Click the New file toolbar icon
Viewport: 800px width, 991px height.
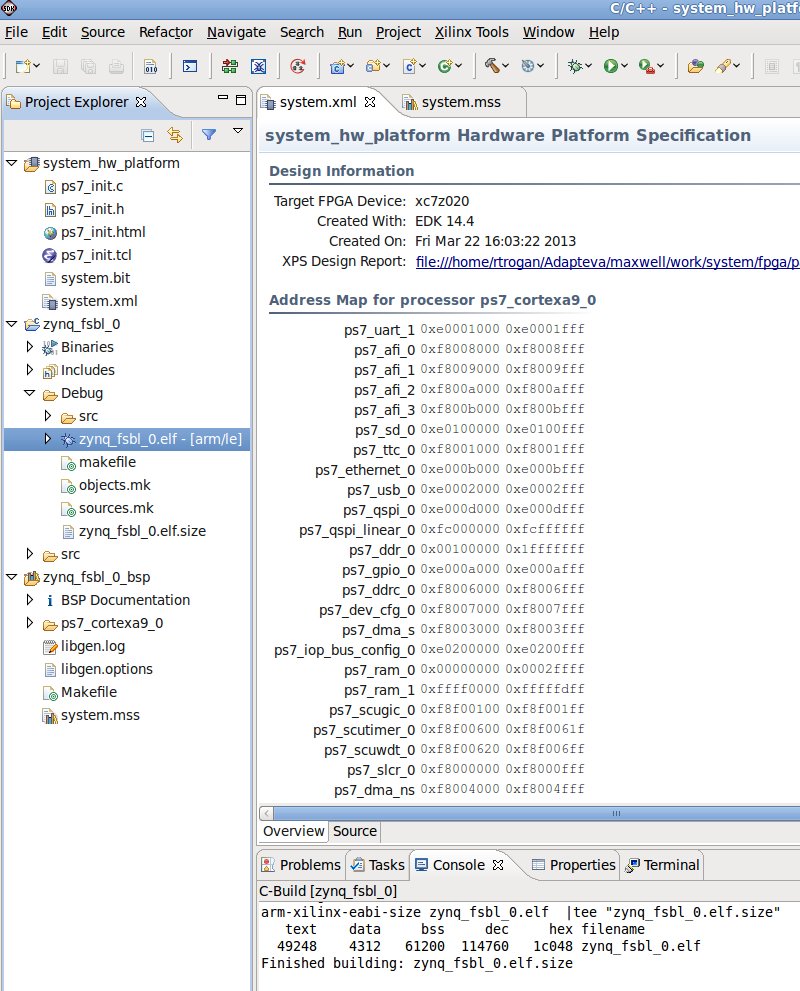click(22, 67)
